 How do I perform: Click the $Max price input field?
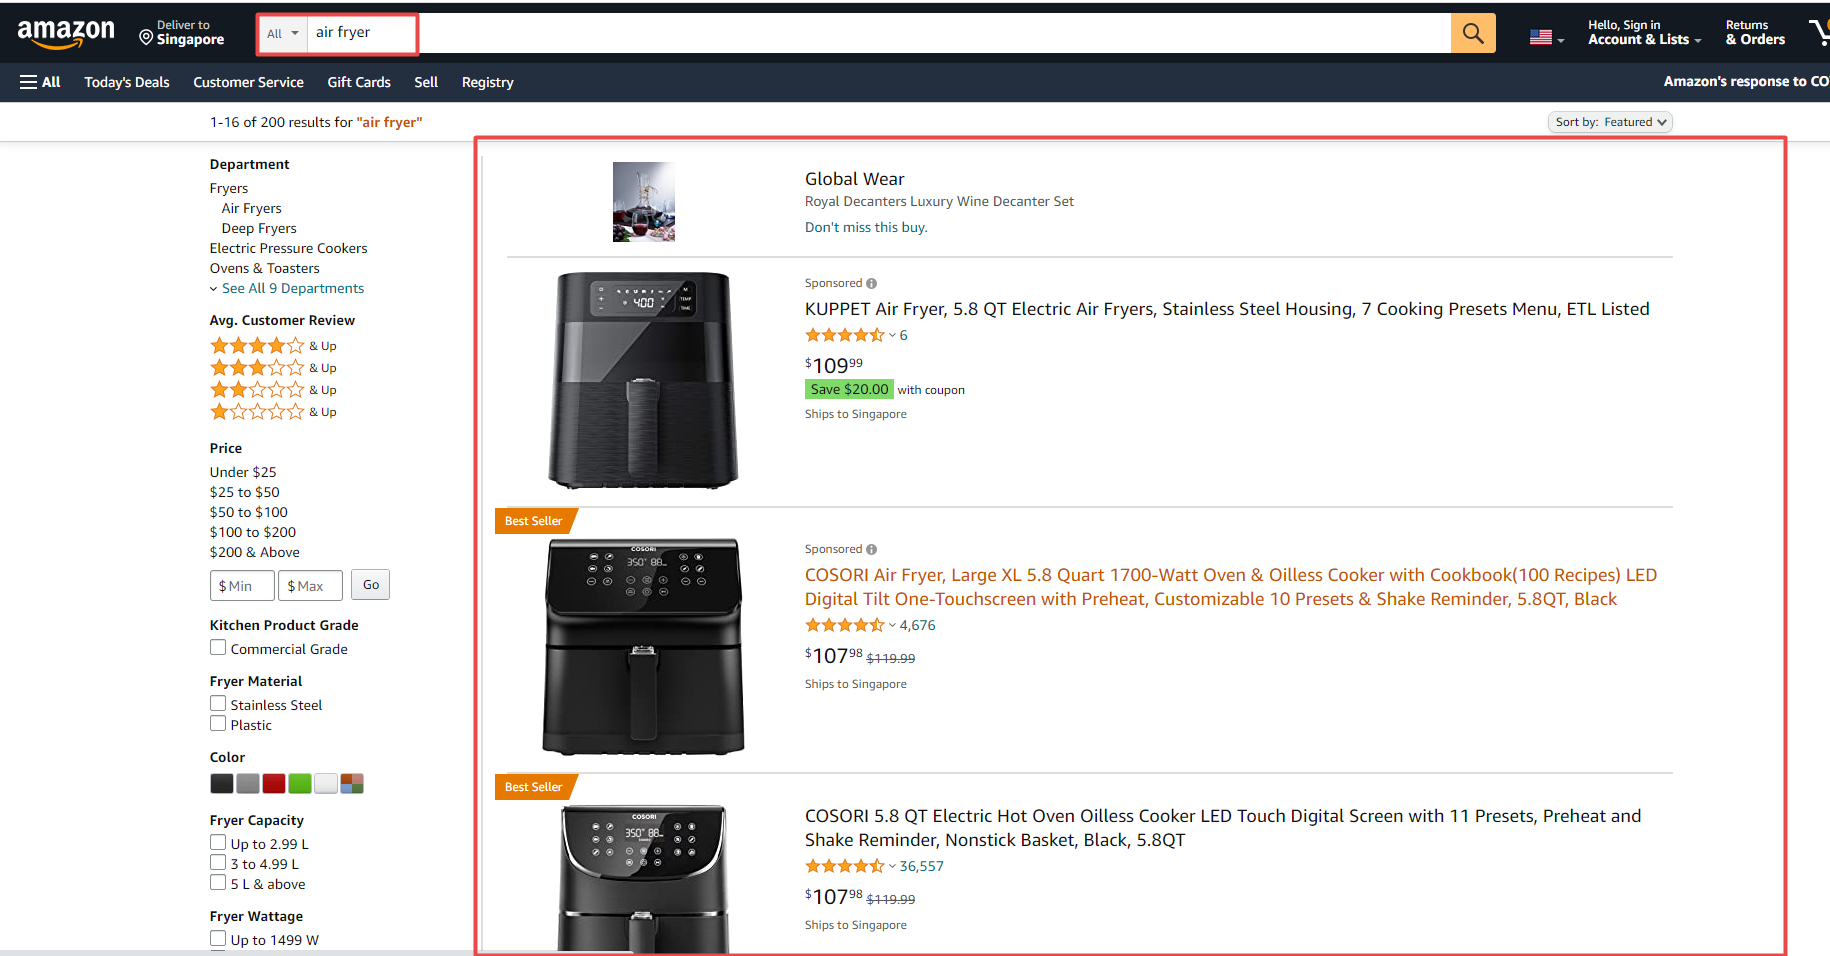(x=310, y=585)
